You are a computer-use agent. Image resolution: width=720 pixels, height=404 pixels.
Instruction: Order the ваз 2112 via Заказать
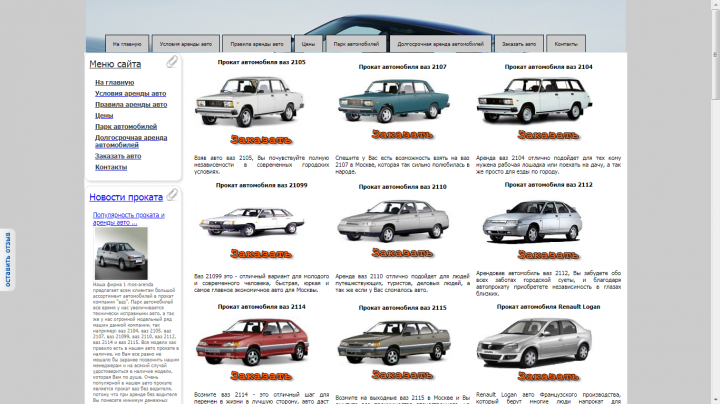548,255
